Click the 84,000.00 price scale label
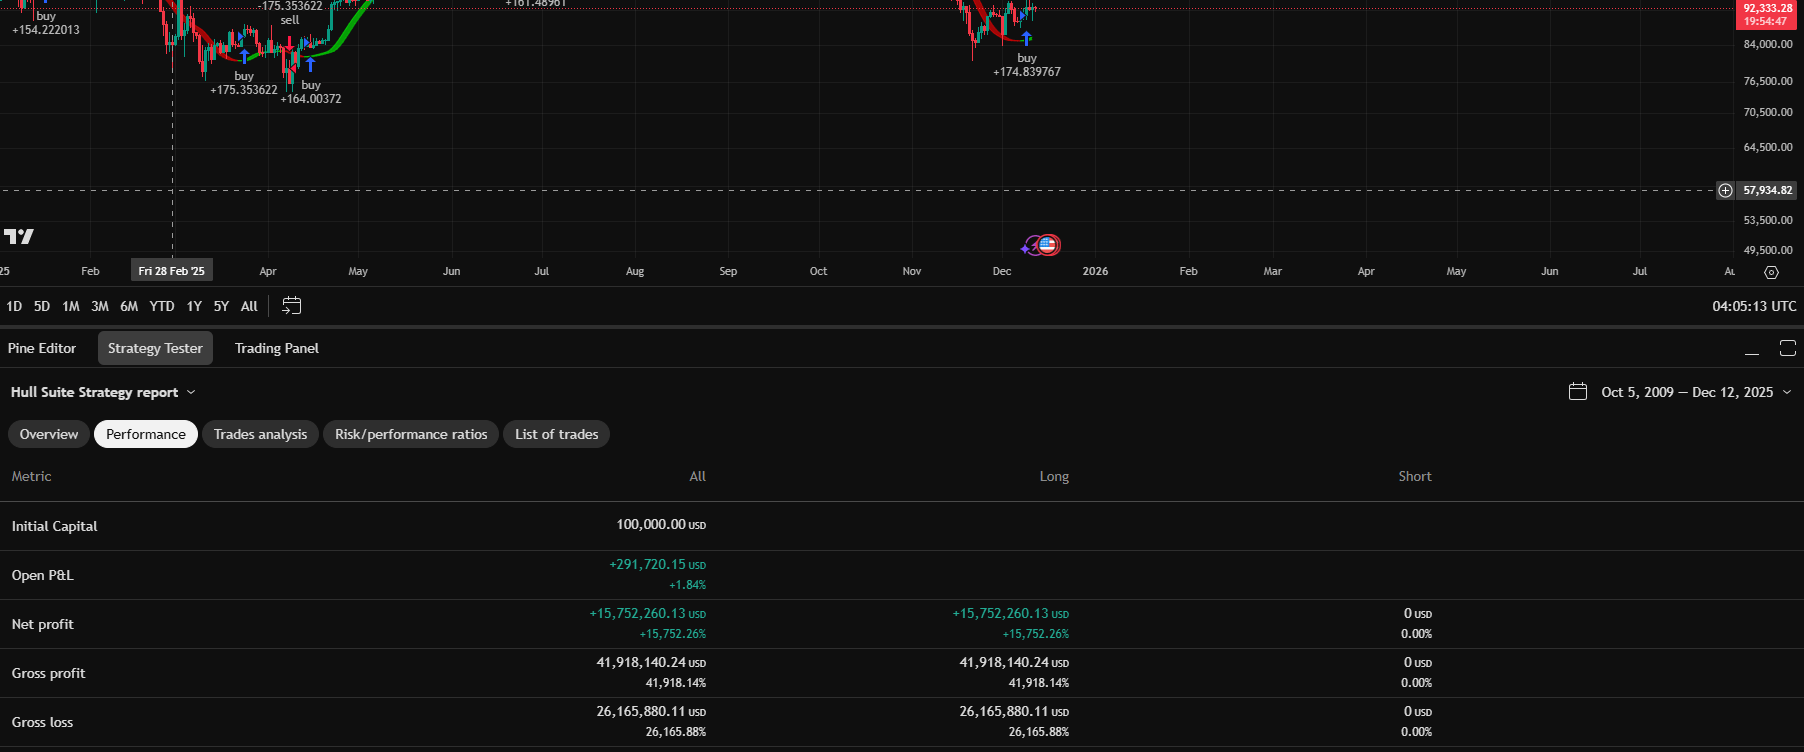The width and height of the screenshot is (1804, 752). [1768, 44]
